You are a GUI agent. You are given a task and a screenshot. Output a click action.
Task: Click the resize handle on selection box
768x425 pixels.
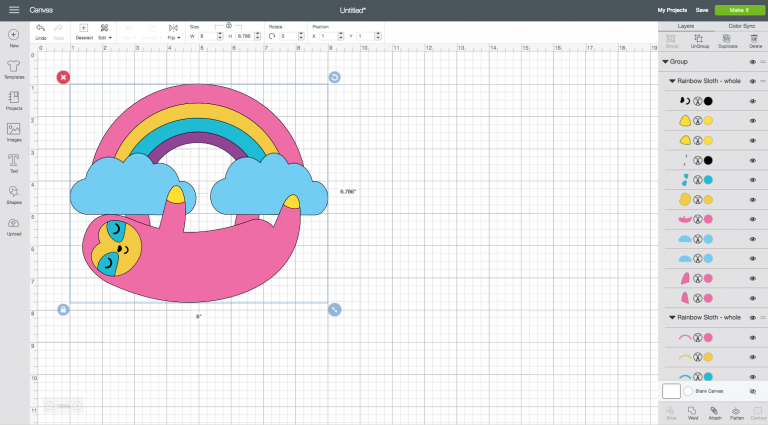[335, 309]
